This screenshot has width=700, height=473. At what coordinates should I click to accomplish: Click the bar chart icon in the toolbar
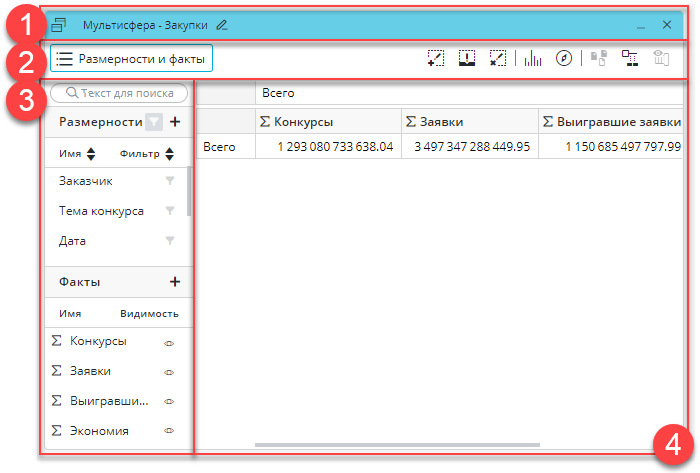coord(532,59)
